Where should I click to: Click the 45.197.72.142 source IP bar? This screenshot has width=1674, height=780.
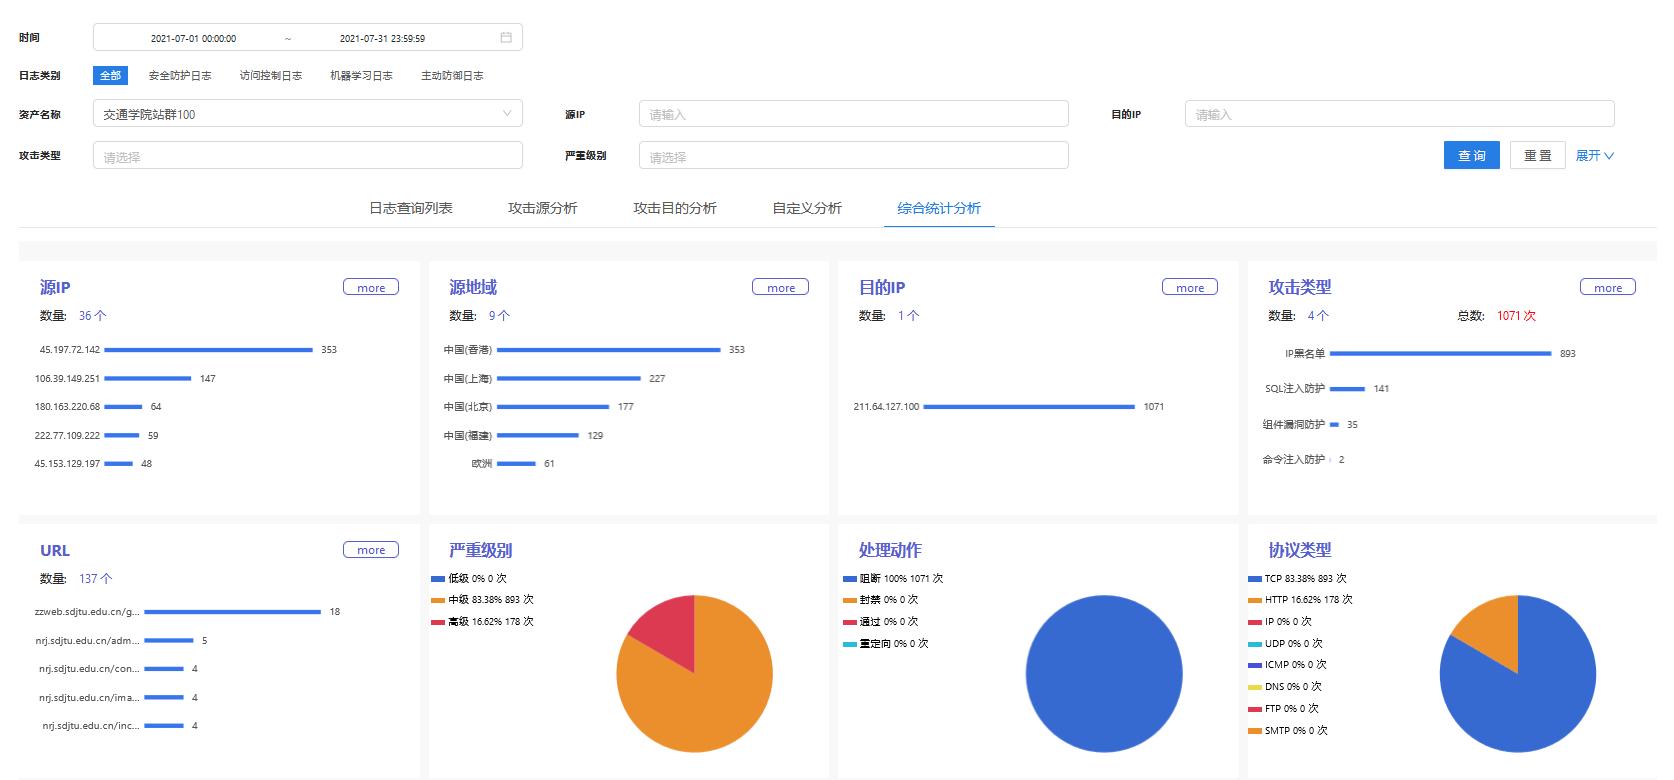(208, 350)
